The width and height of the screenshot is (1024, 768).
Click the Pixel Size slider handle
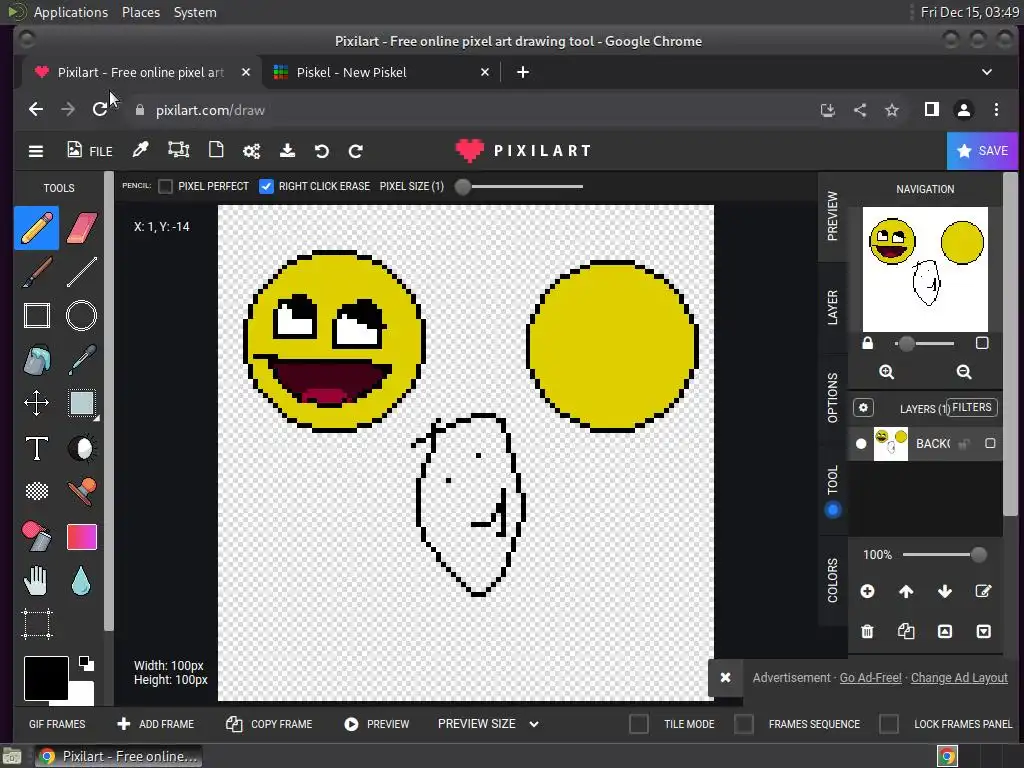pos(462,187)
